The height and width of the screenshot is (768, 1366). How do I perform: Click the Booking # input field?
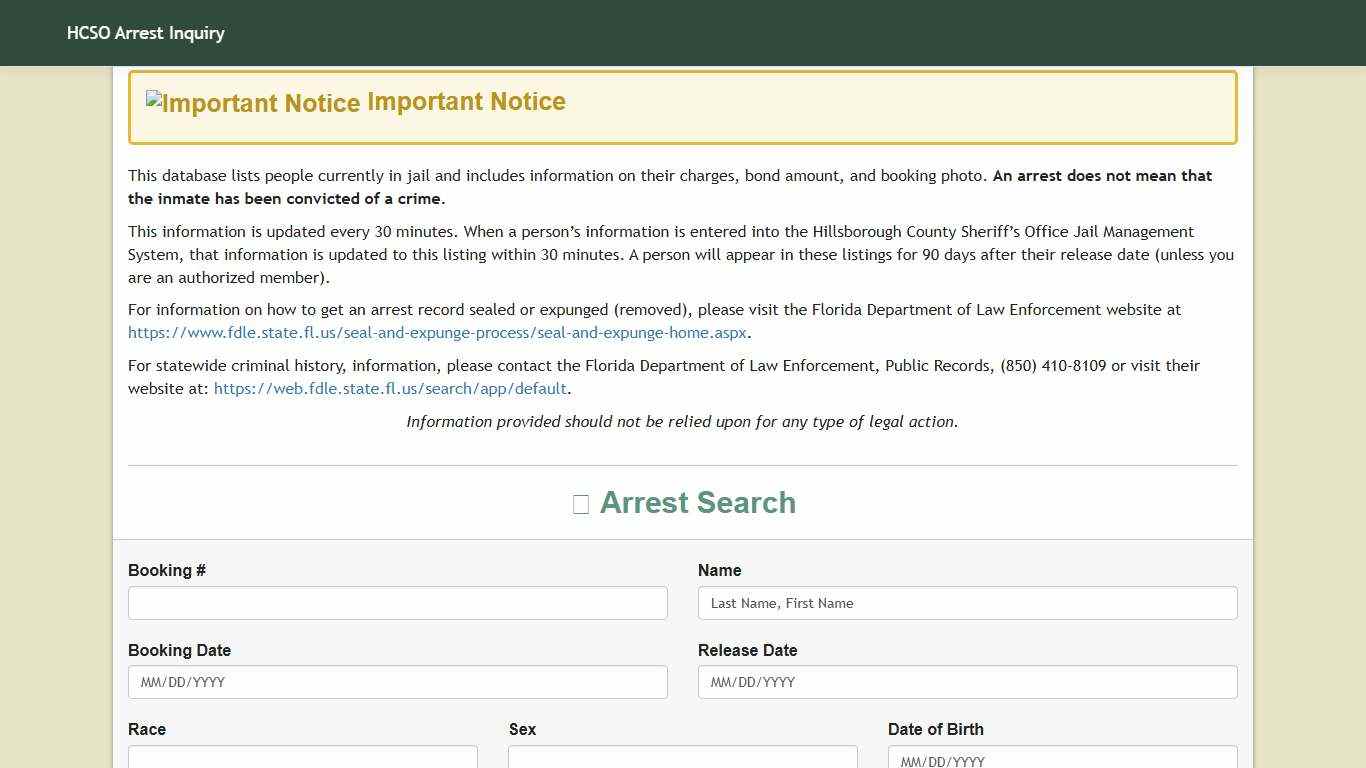(398, 603)
